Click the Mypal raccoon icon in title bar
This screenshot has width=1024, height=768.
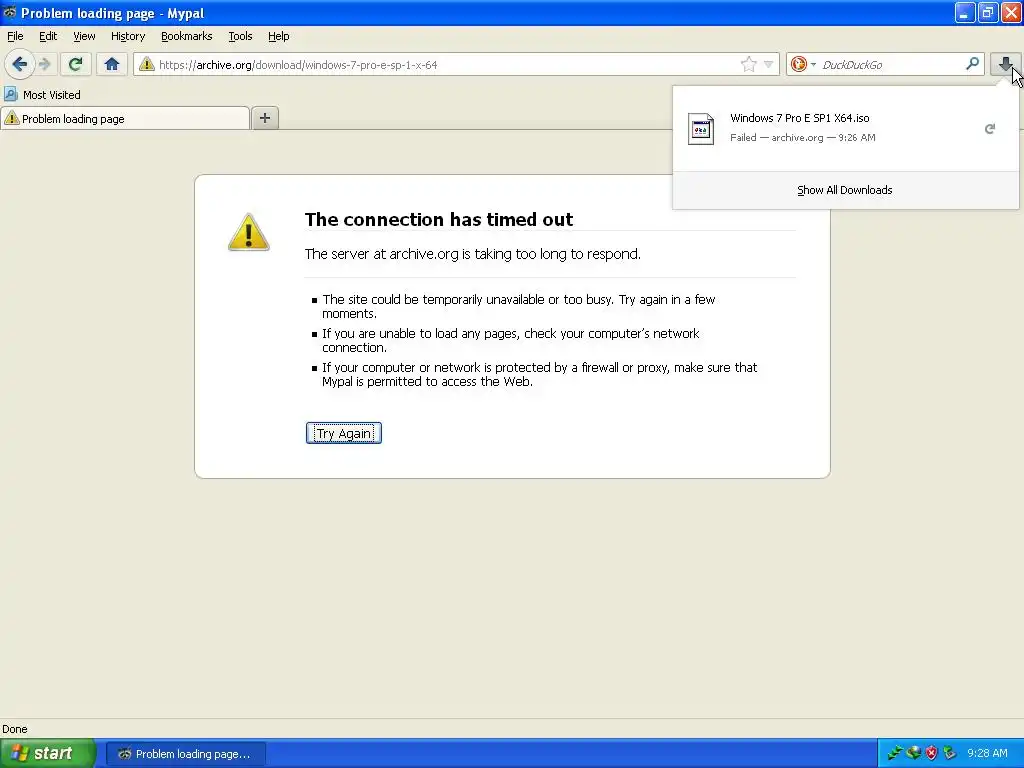point(9,12)
